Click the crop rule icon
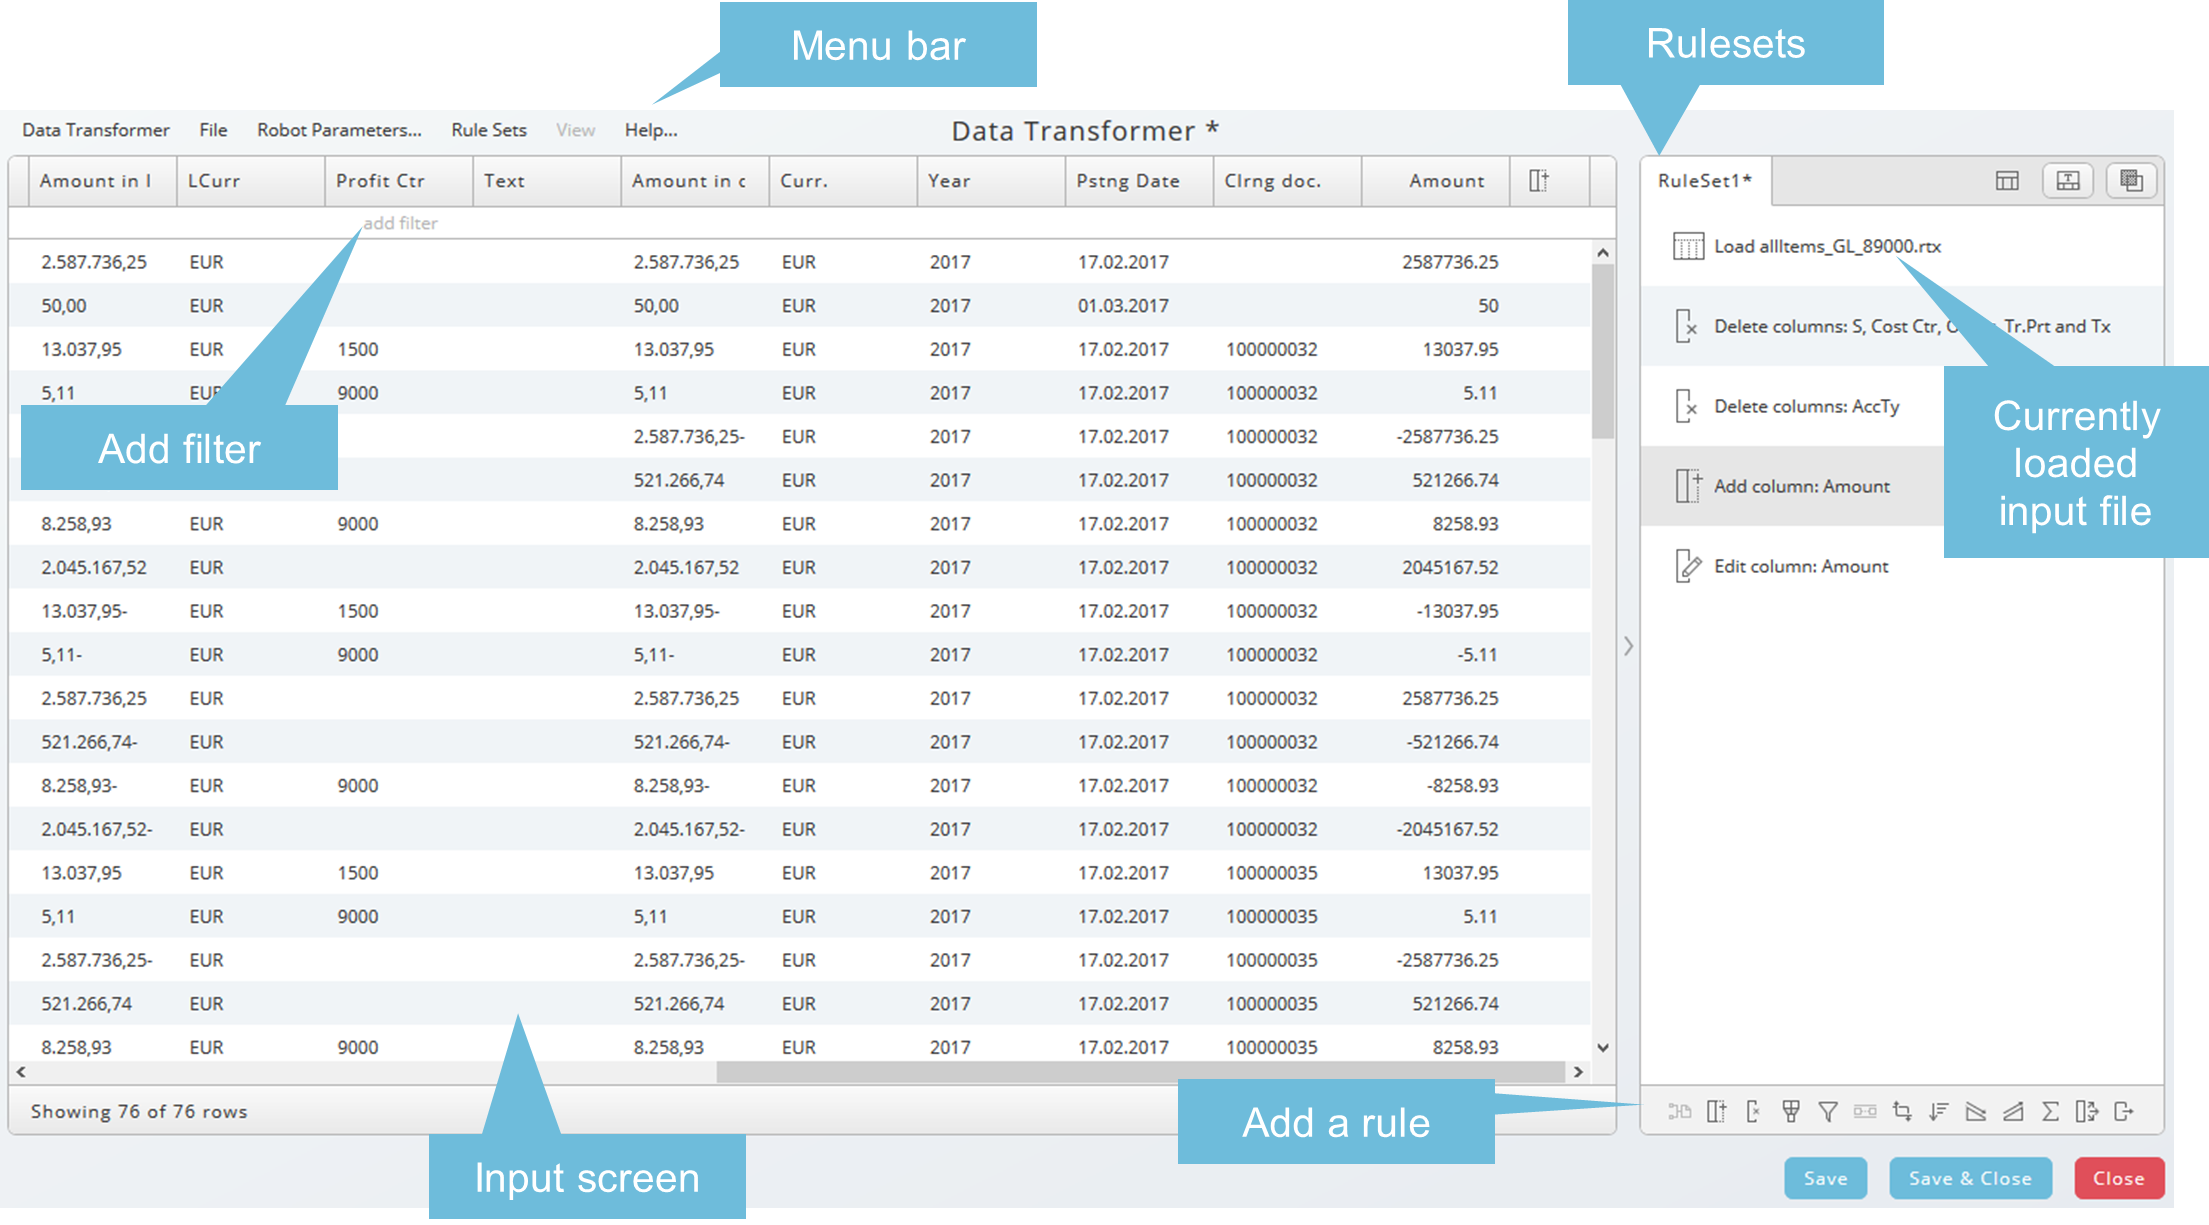Image resolution: width=2209 pixels, height=1225 pixels. (x=1902, y=1112)
